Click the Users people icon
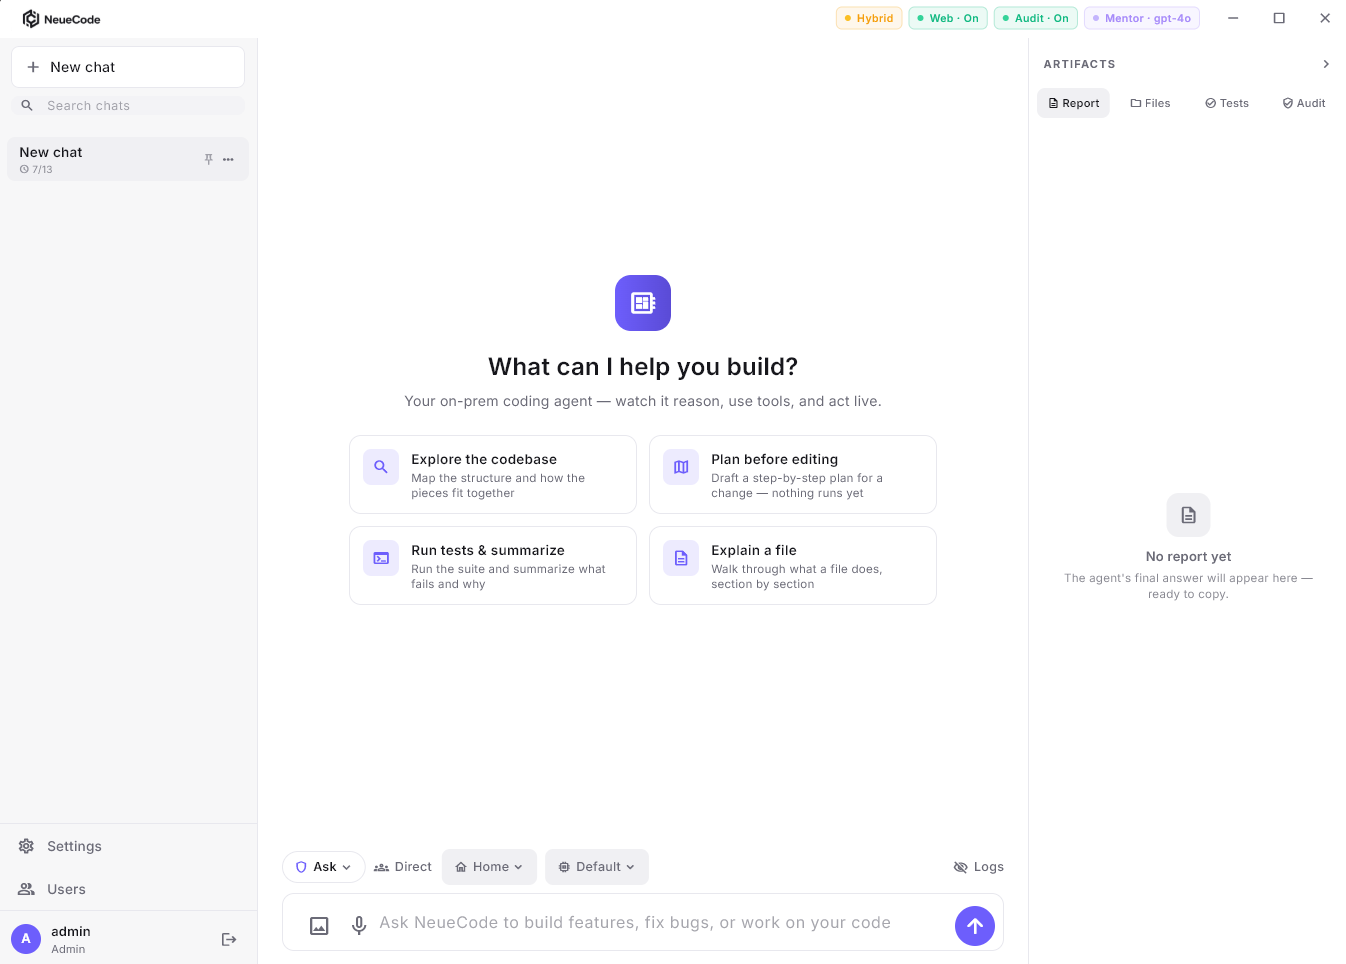Screen dimensions: 1346x964 click(26, 889)
